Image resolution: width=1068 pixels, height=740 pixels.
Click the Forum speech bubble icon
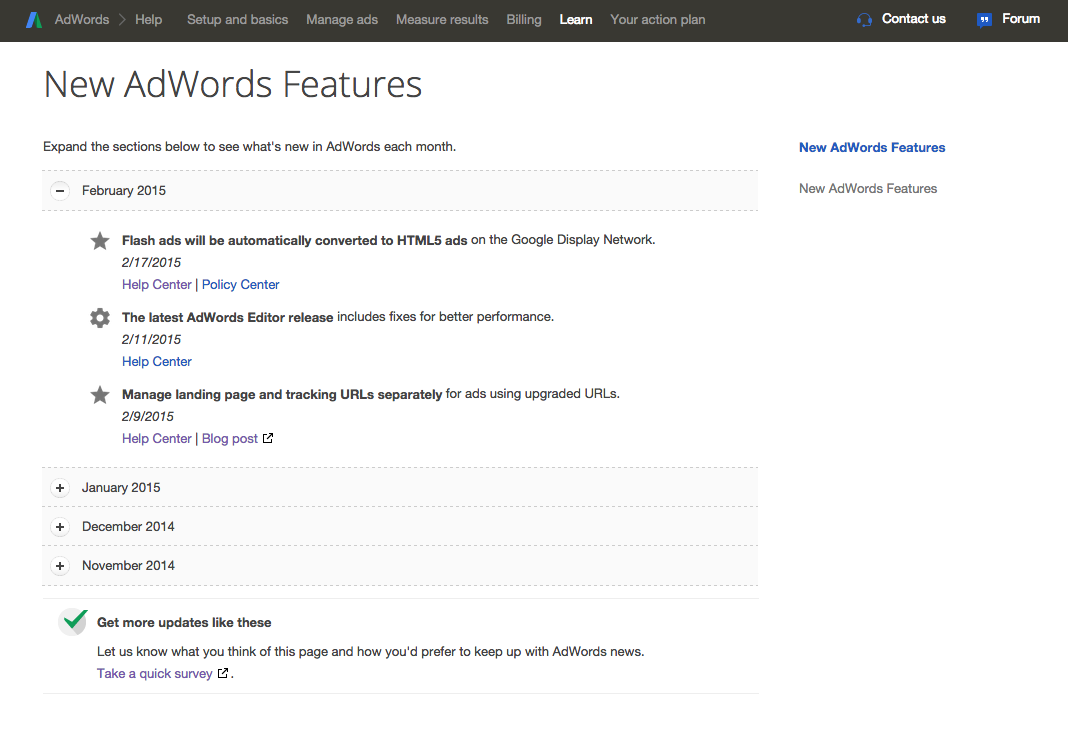[984, 20]
